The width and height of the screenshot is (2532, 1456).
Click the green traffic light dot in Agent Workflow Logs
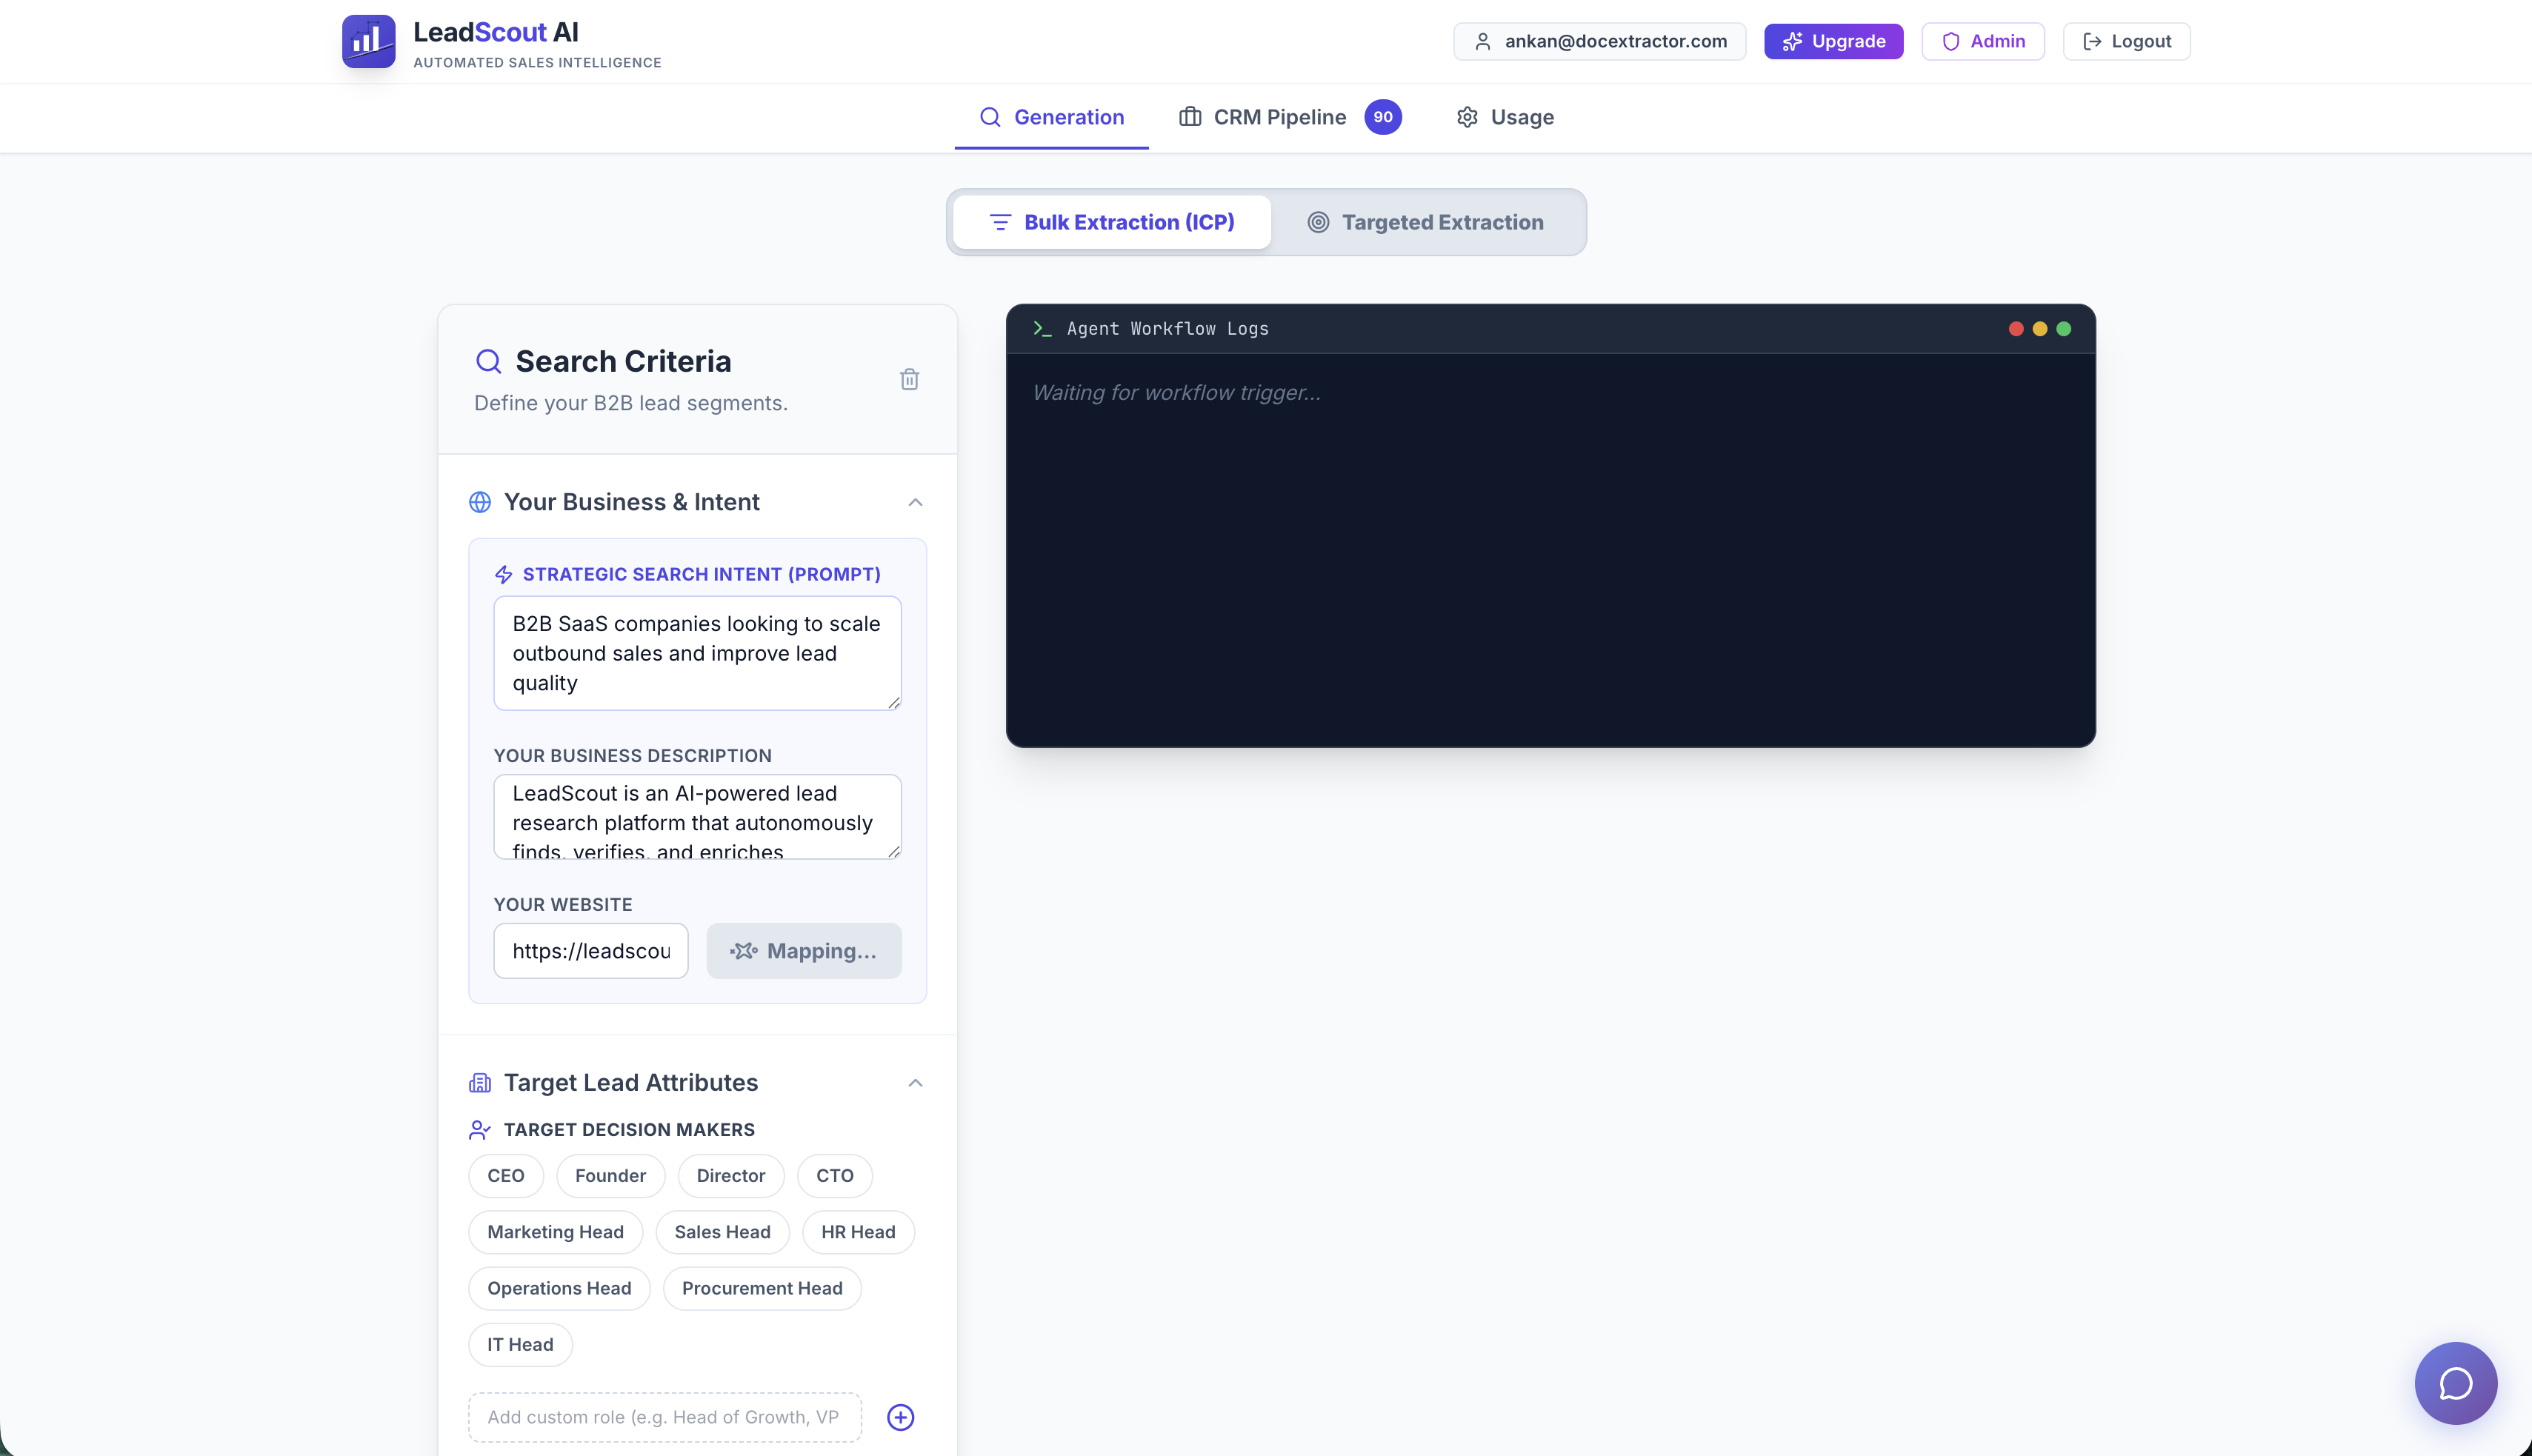pyautogui.click(x=2064, y=328)
